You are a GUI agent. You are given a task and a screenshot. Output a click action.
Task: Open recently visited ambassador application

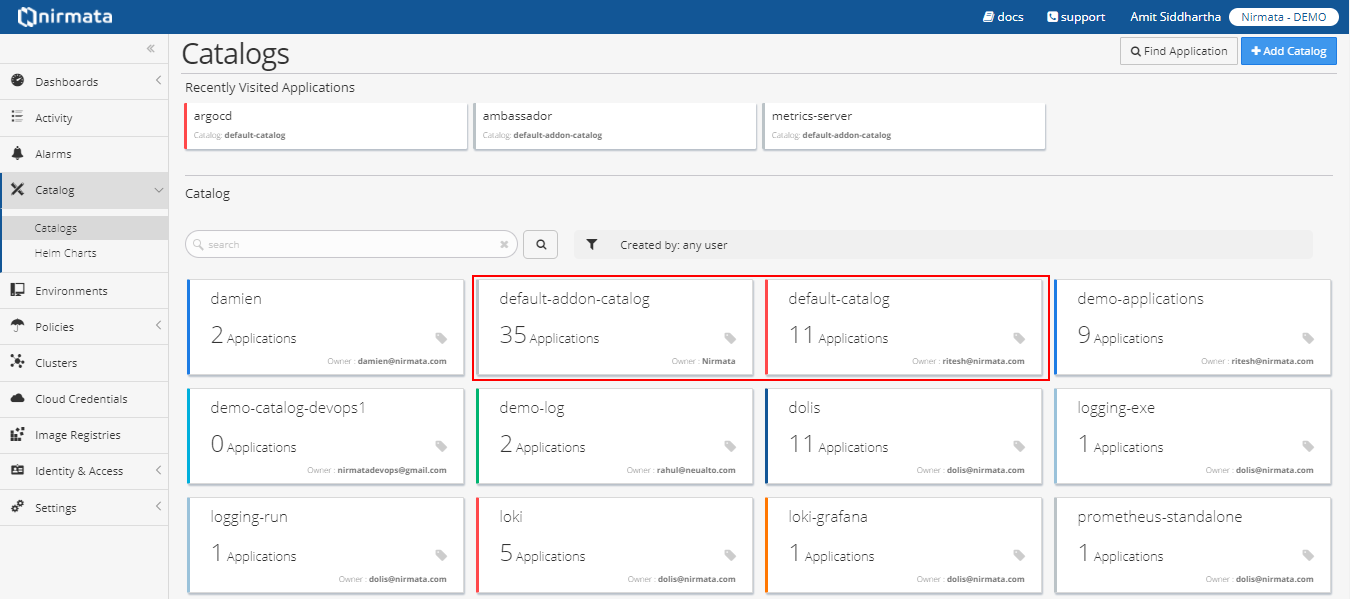tap(615, 126)
